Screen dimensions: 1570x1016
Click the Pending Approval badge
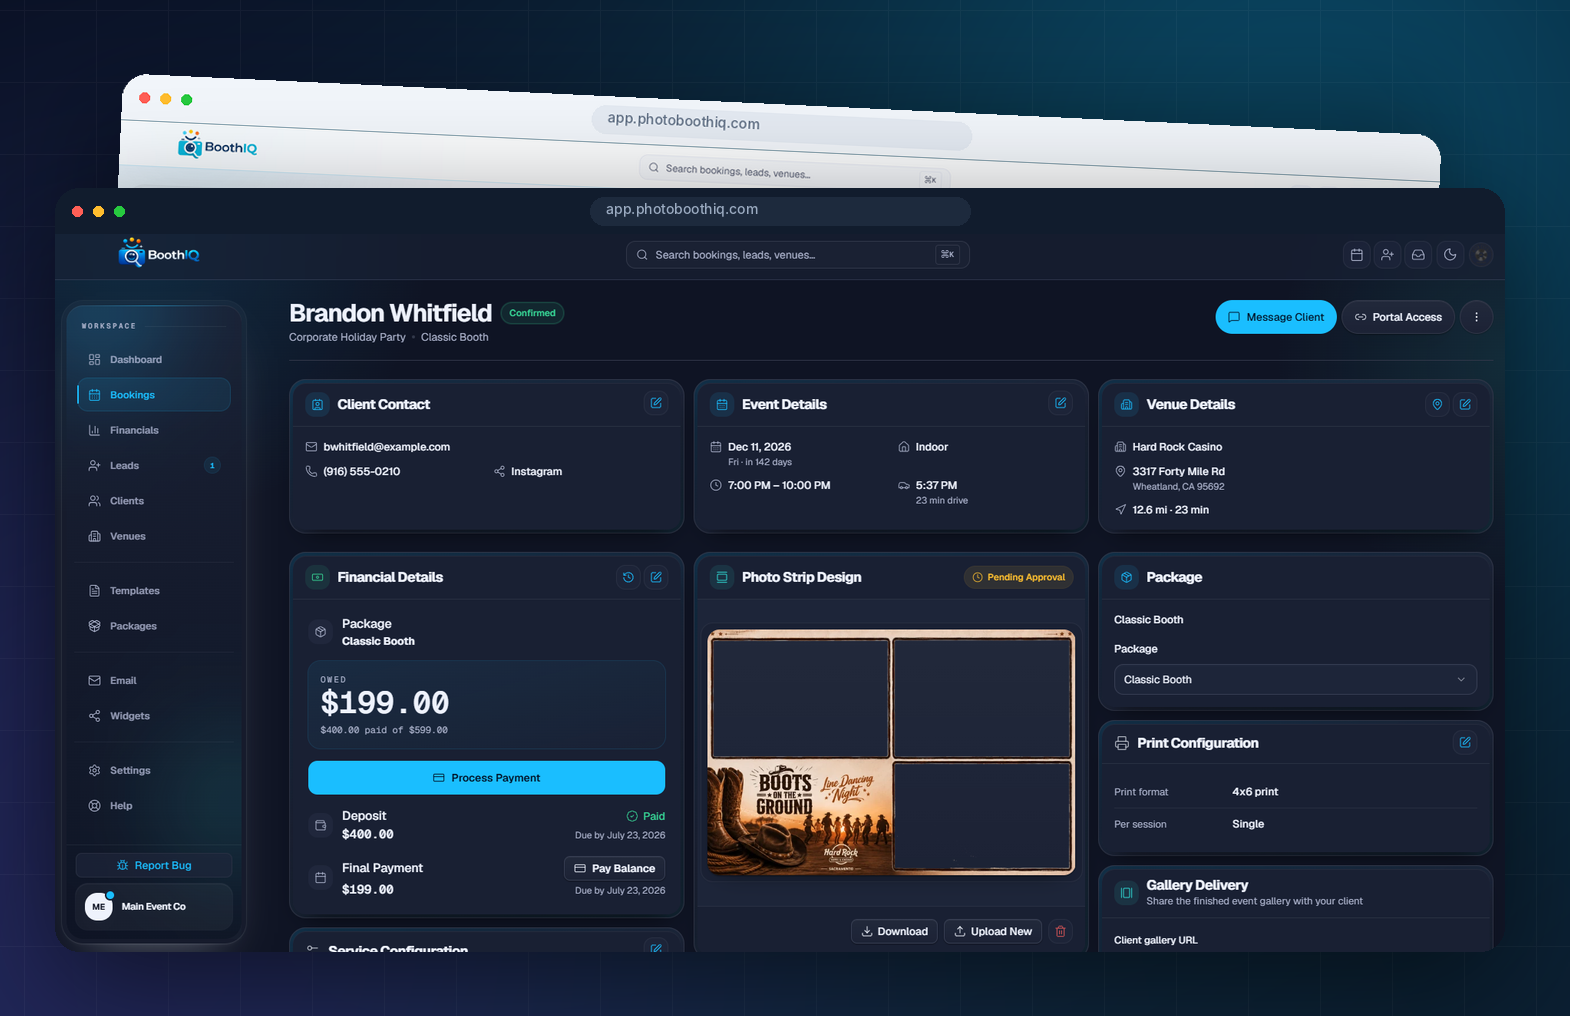point(1018,577)
